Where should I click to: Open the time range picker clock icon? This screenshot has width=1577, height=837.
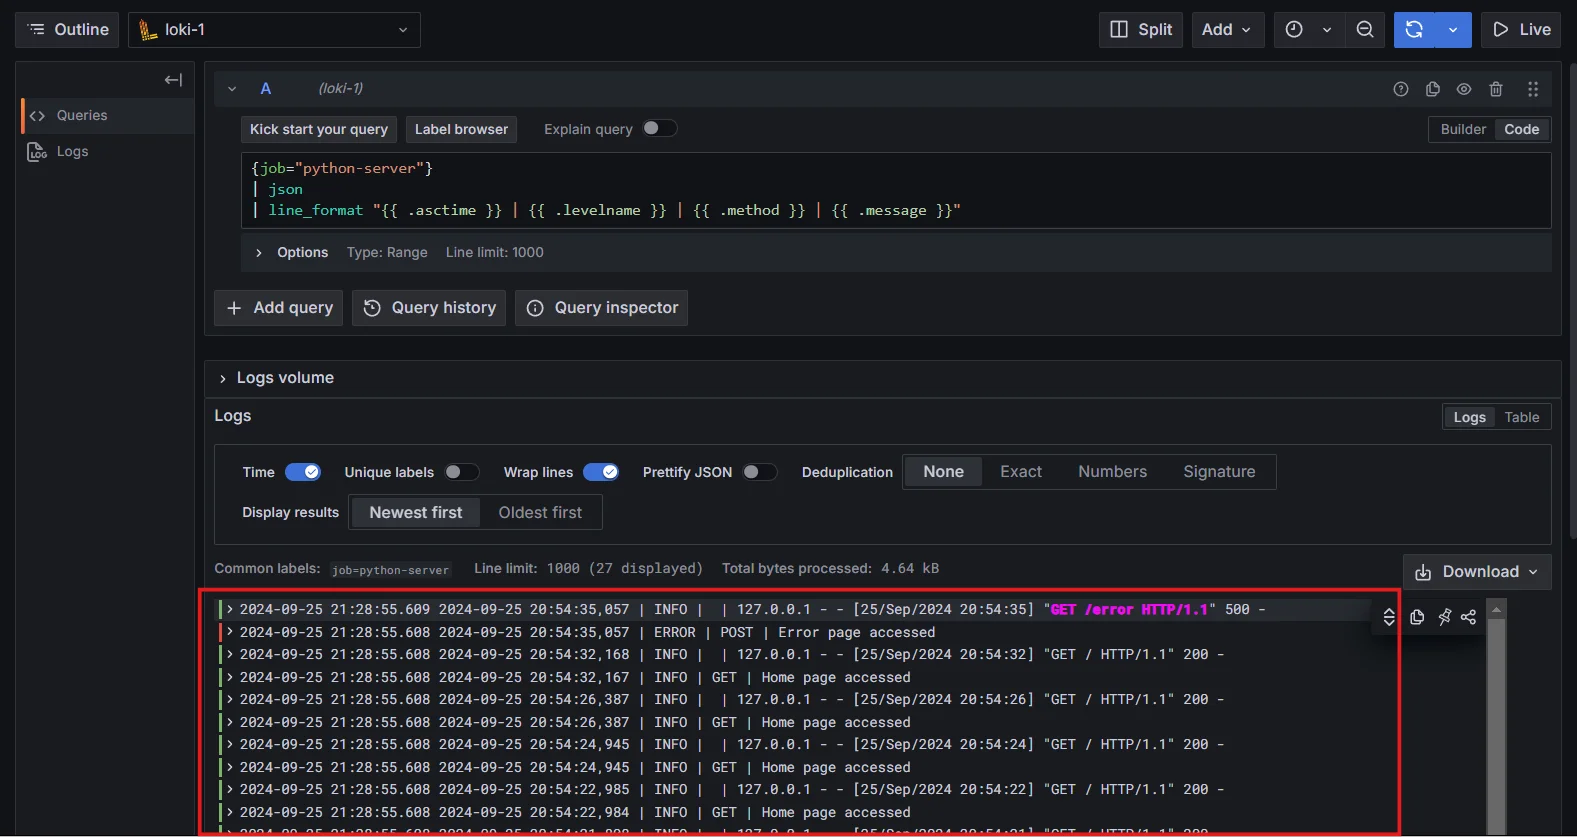pos(1294,30)
